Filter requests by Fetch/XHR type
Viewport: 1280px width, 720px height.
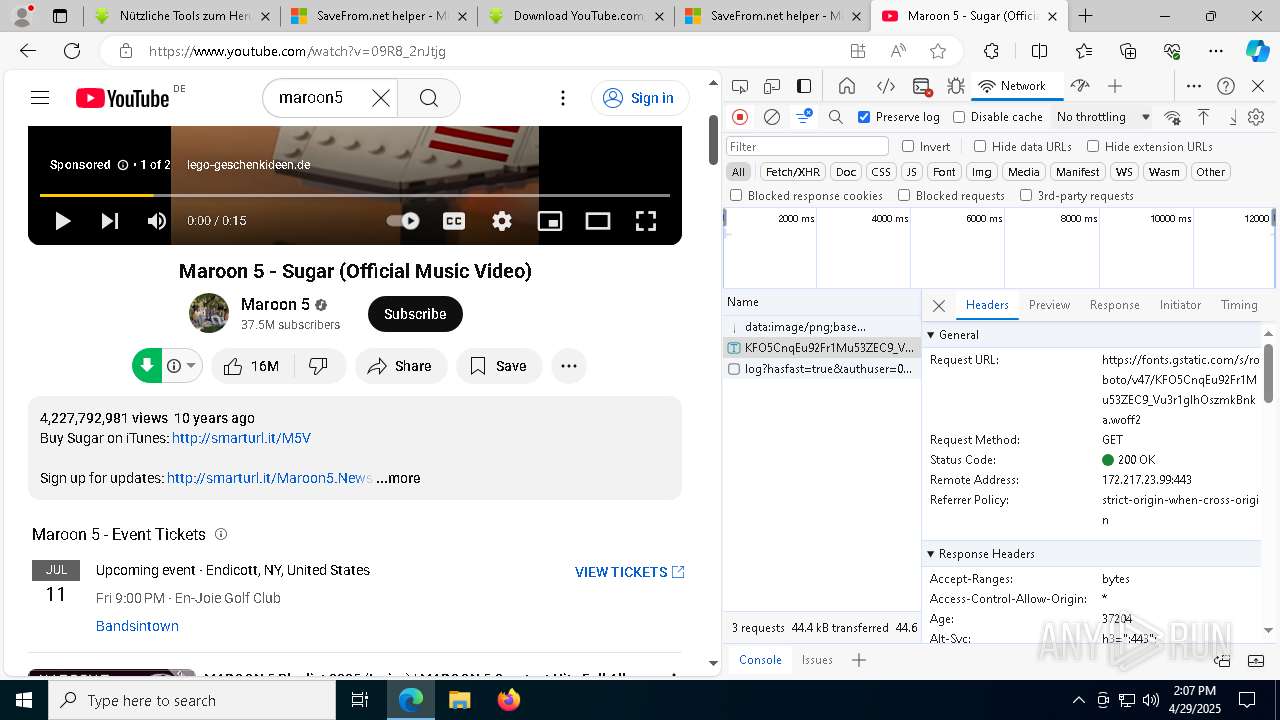pyautogui.click(x=793, y=172)
